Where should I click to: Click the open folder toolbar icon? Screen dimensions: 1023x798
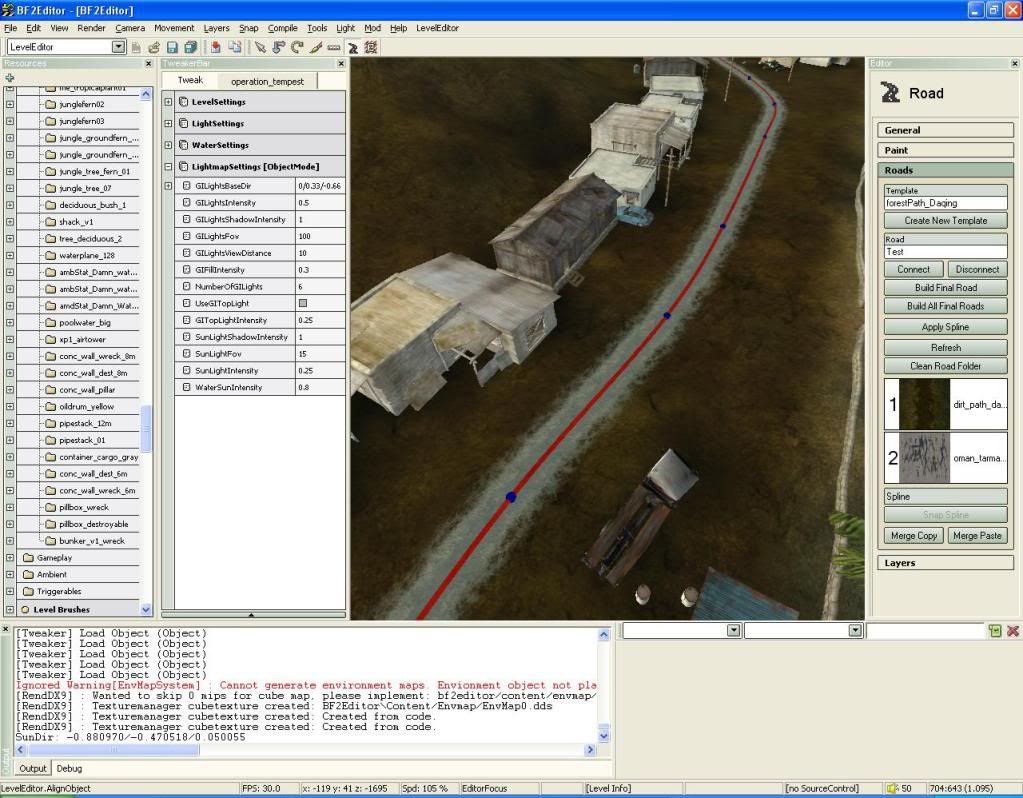tap(154, 47)
